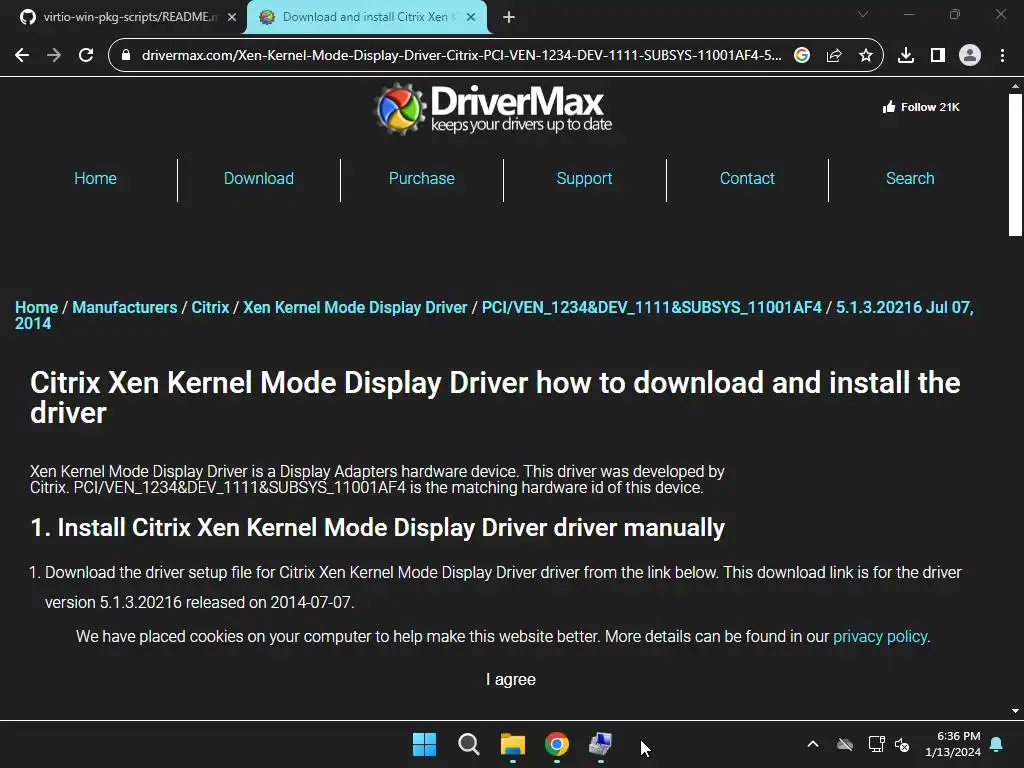This screenshot has height=768, width=1024.
Task: Open Windows Start menu
Action: (424, 744)
